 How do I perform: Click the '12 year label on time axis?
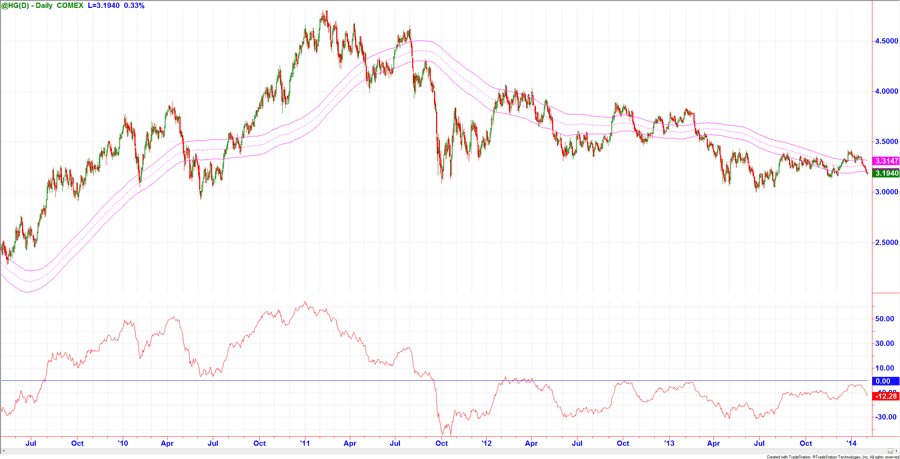[487, 441]
